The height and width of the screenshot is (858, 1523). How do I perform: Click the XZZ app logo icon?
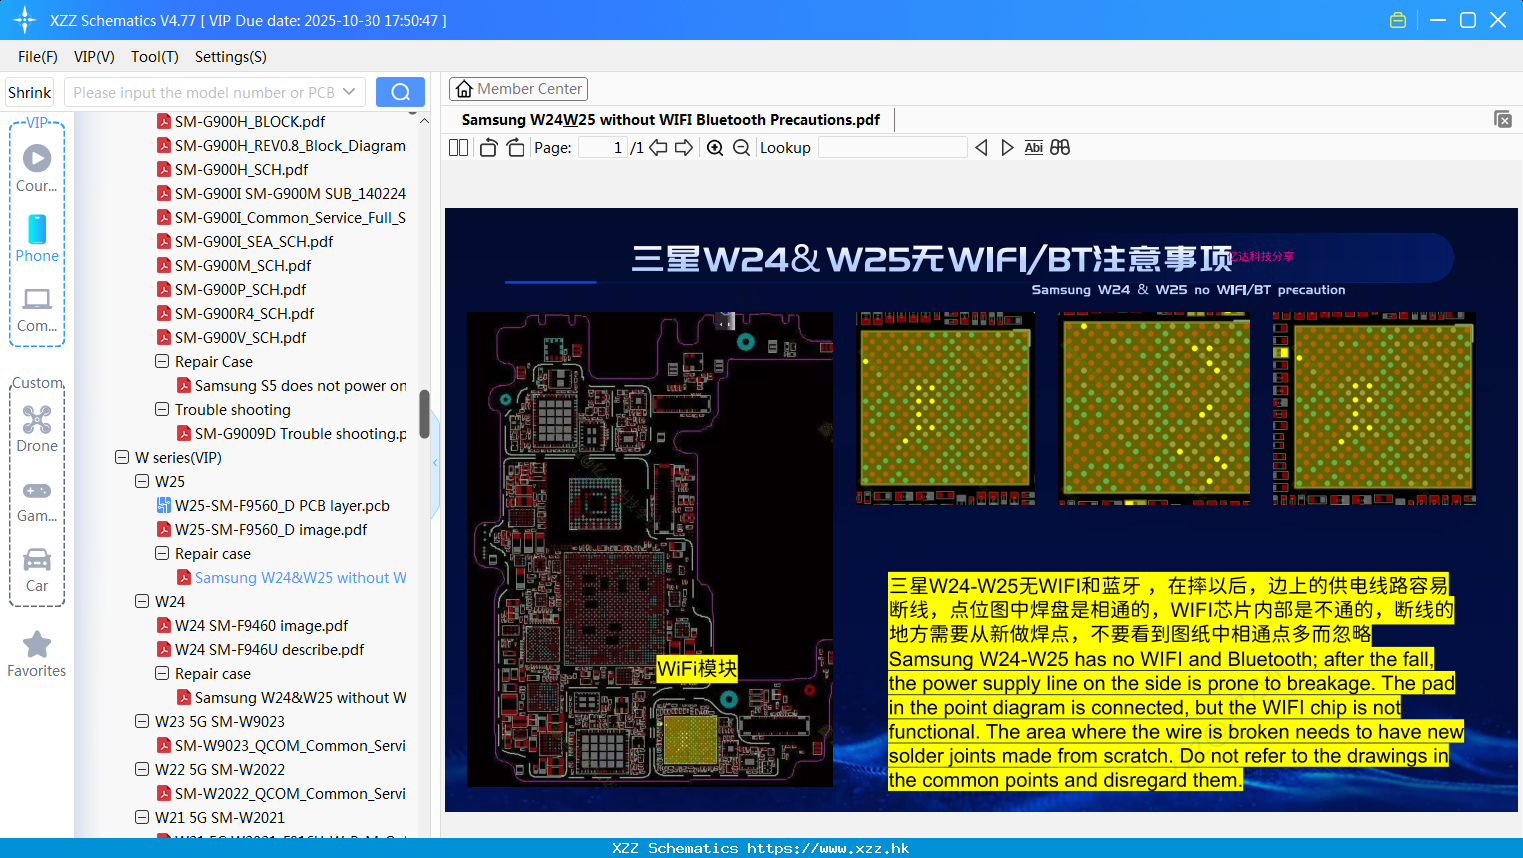point(25,20)
